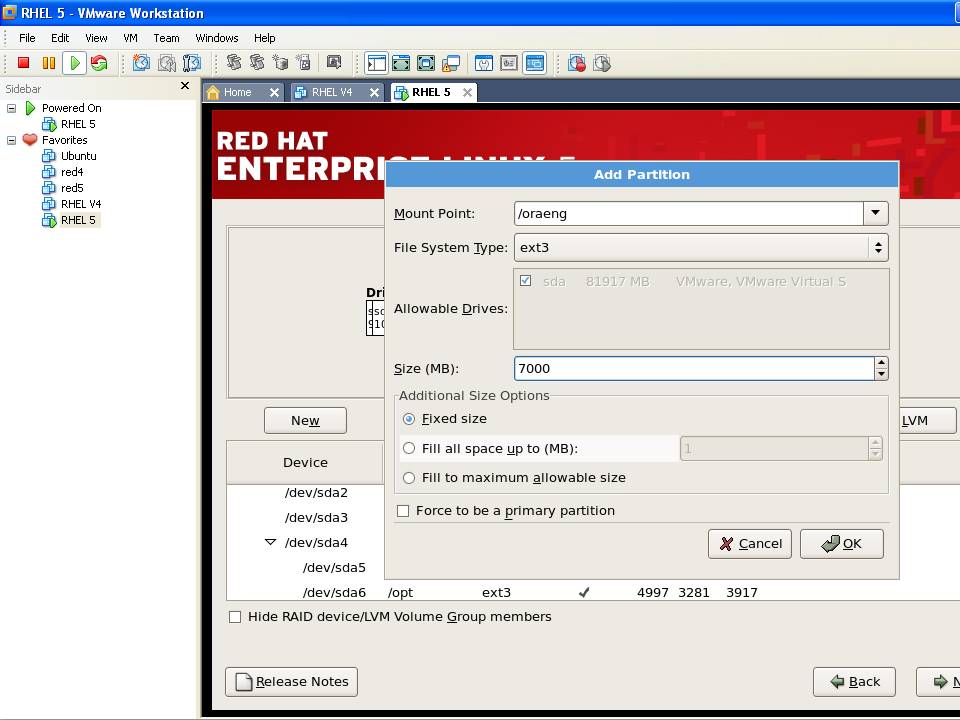The height and width of the screenshot is (720, 960).
Task: Open the Team menu
Action: [166, 38]
